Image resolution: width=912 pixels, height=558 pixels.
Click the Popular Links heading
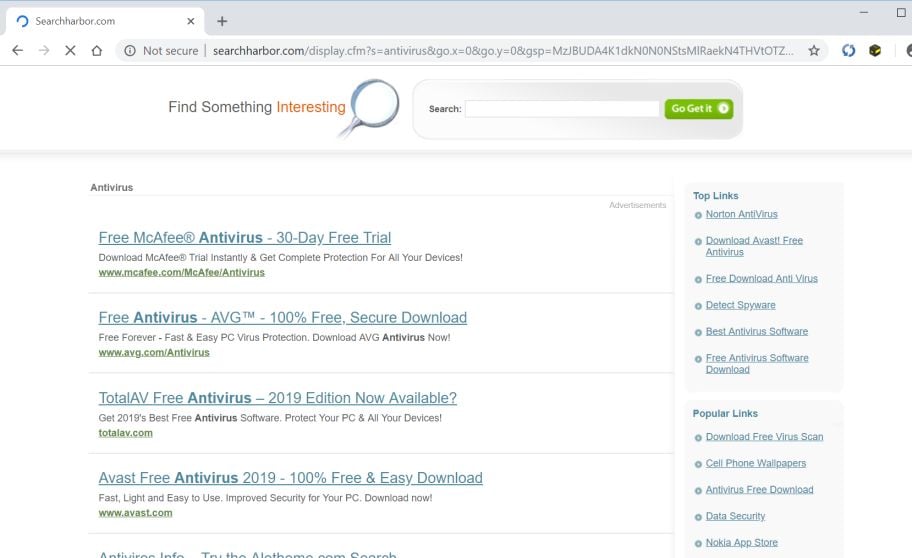point(725,414)
